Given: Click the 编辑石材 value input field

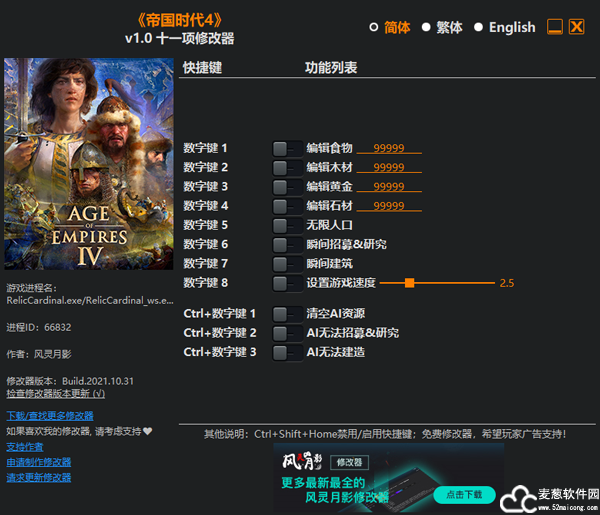Looking at the screenshot, I should (389, 206).
